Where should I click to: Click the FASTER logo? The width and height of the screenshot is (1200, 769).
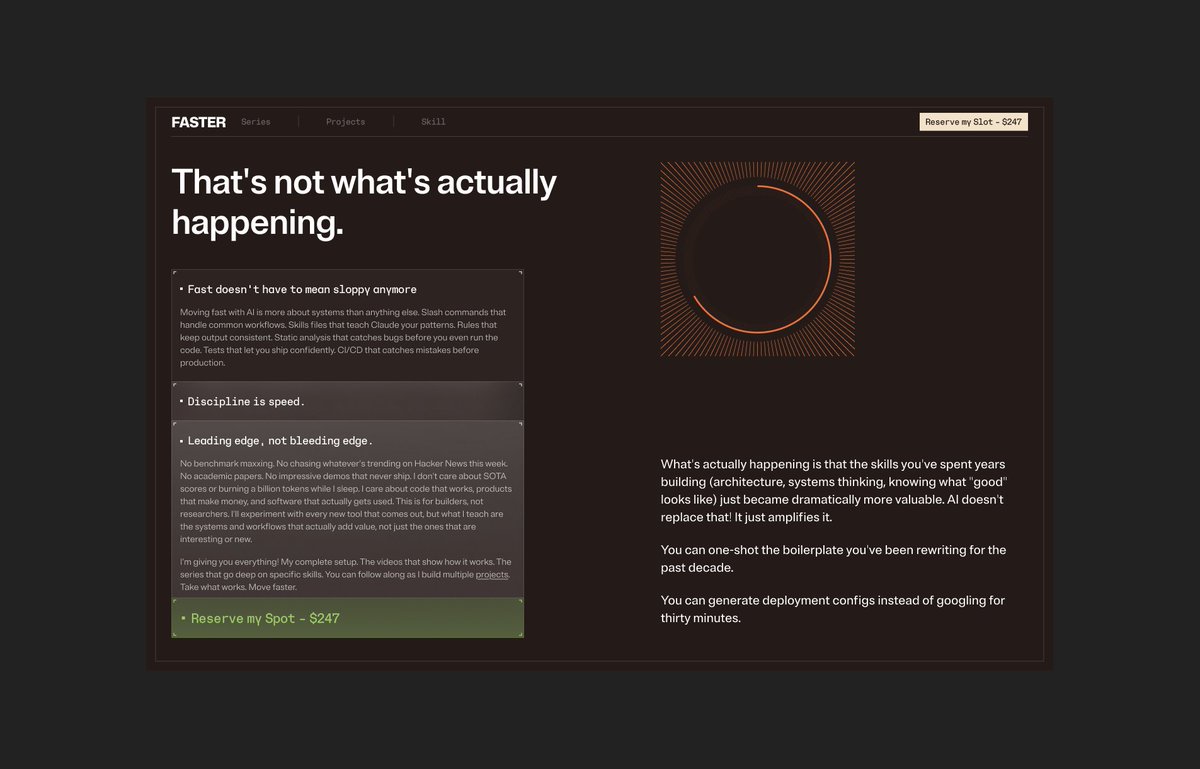[x=198, y=122]
